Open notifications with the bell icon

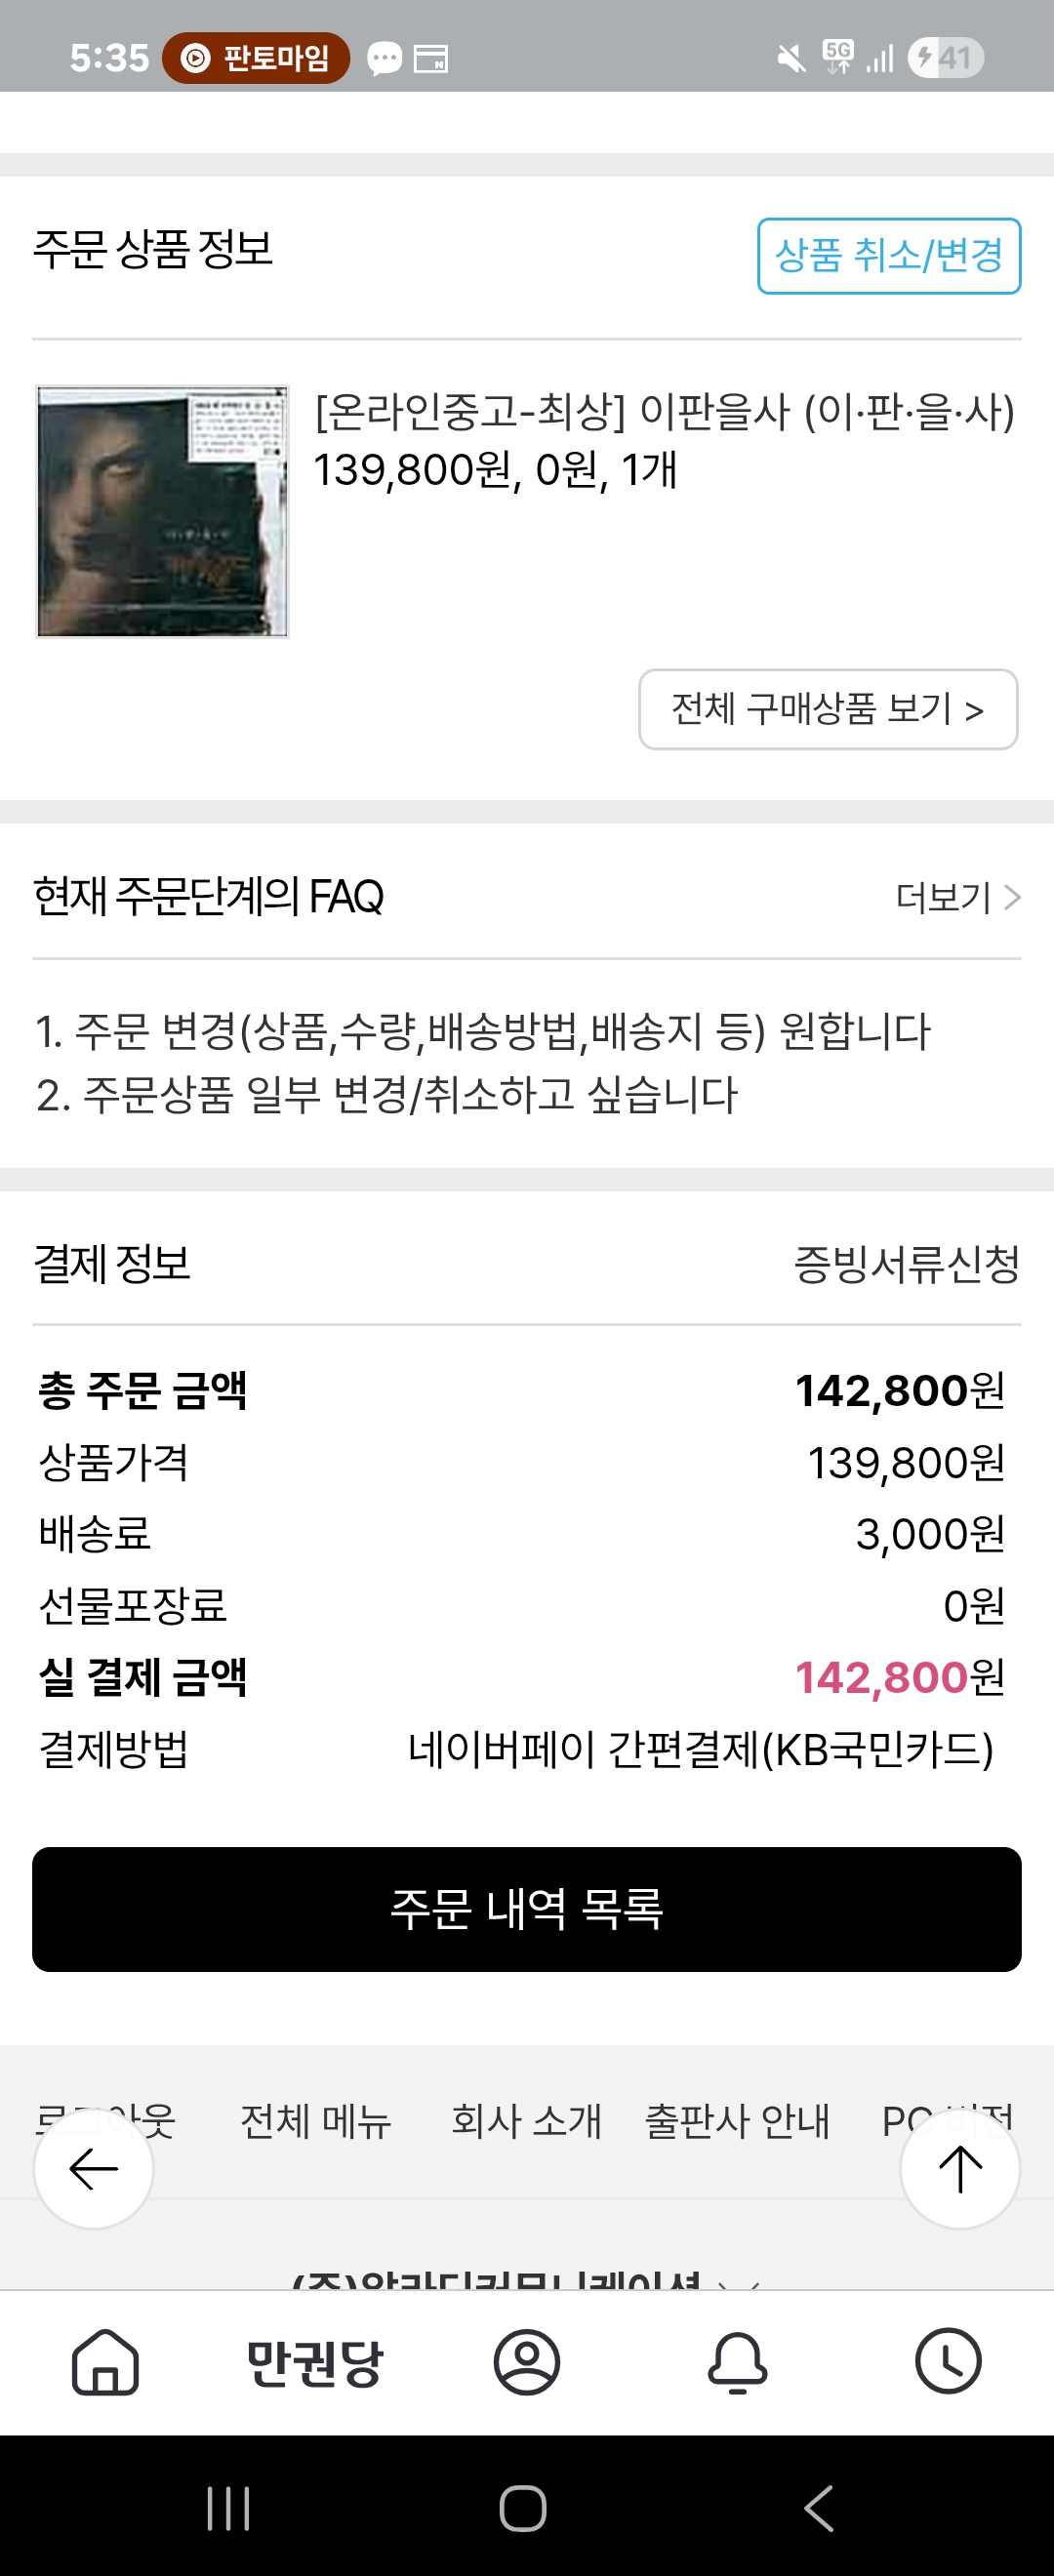pos(738,2362)
